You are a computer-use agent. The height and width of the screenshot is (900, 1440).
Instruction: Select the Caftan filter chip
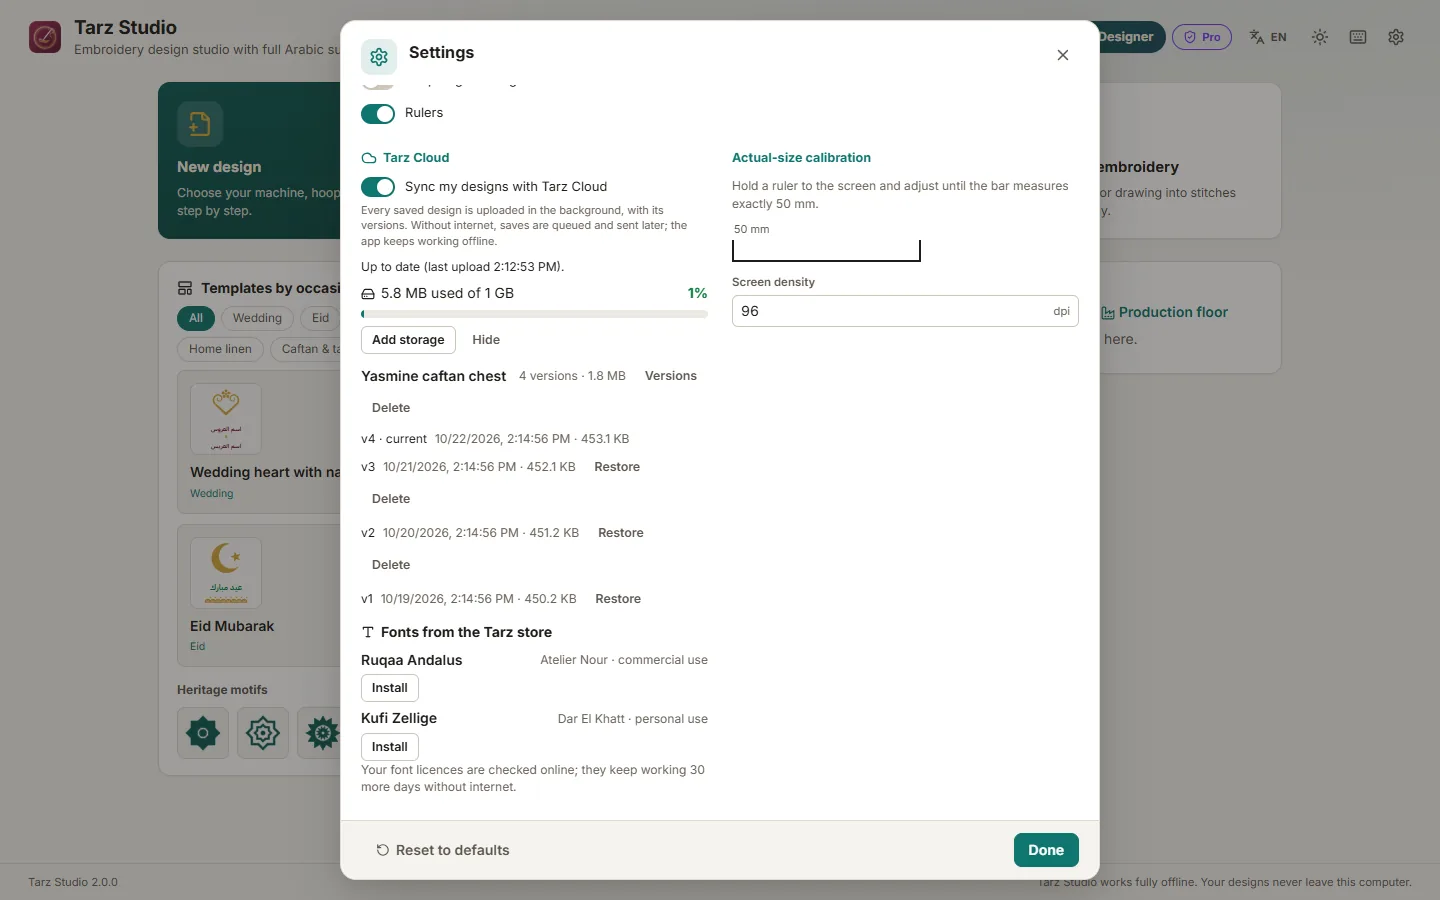coord(306,349)
